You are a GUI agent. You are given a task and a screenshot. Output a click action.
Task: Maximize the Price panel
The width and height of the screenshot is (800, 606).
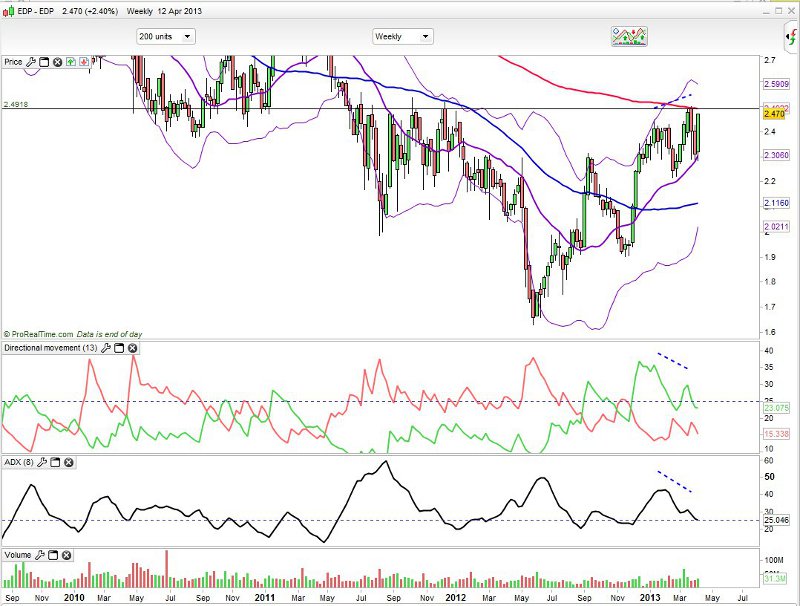coord(44,62)
